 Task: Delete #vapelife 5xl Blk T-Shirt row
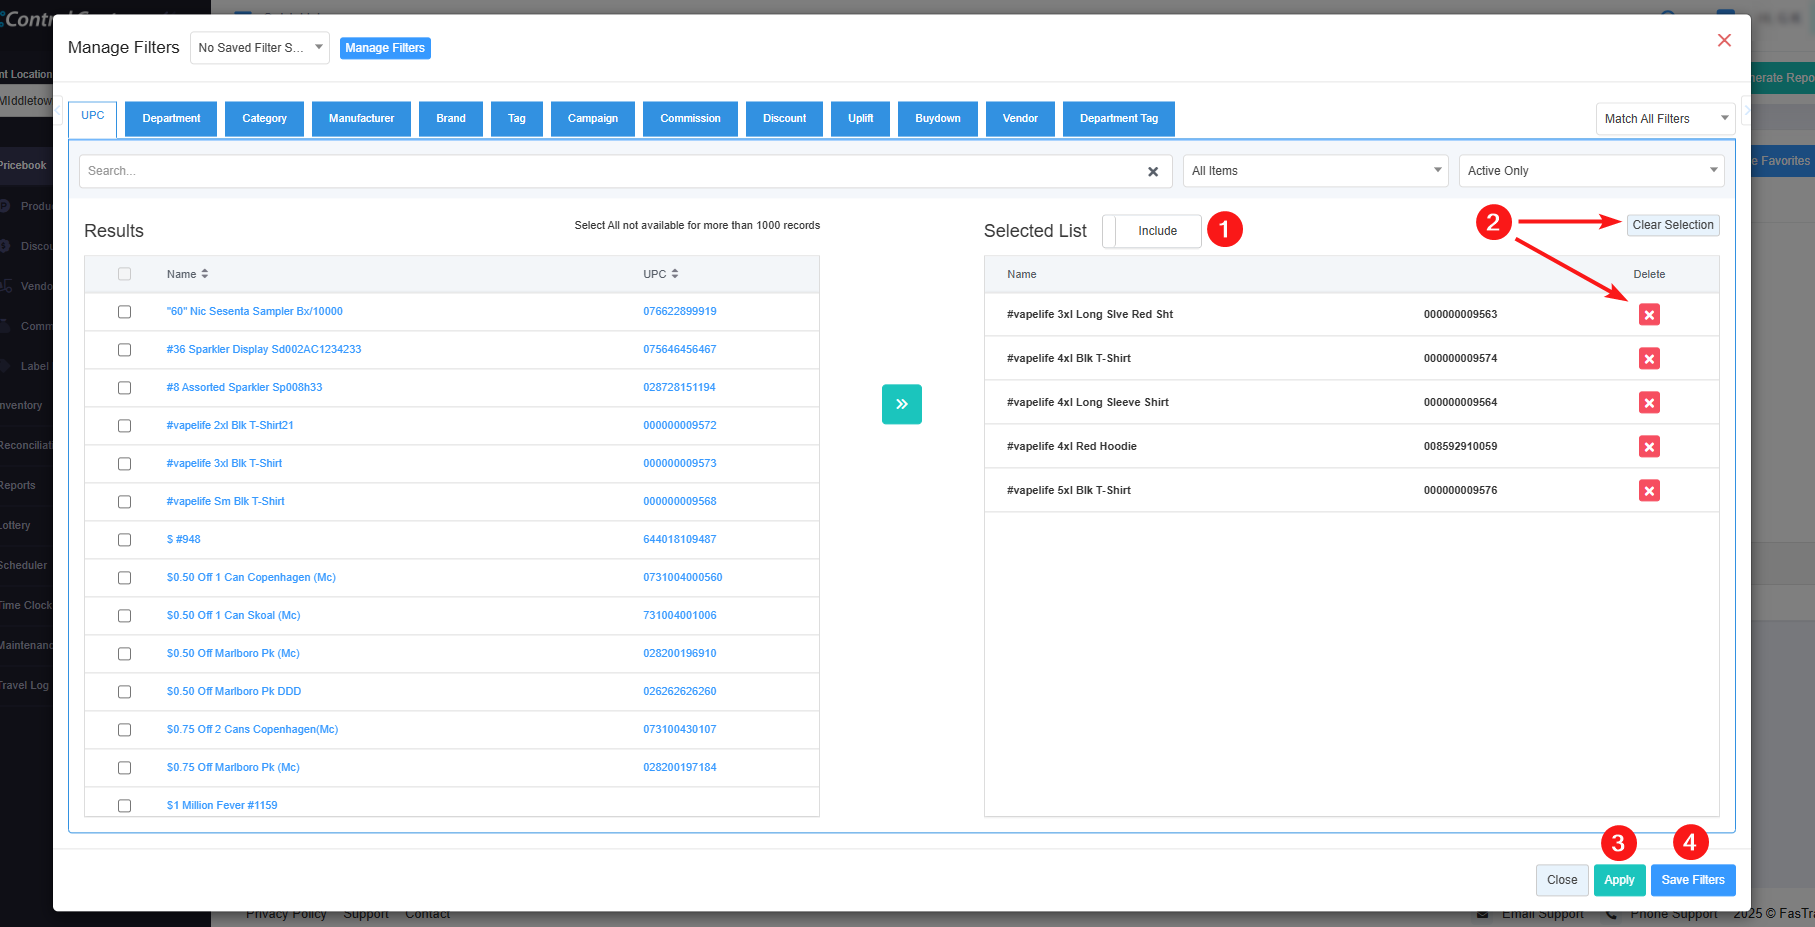[1649, 491]
